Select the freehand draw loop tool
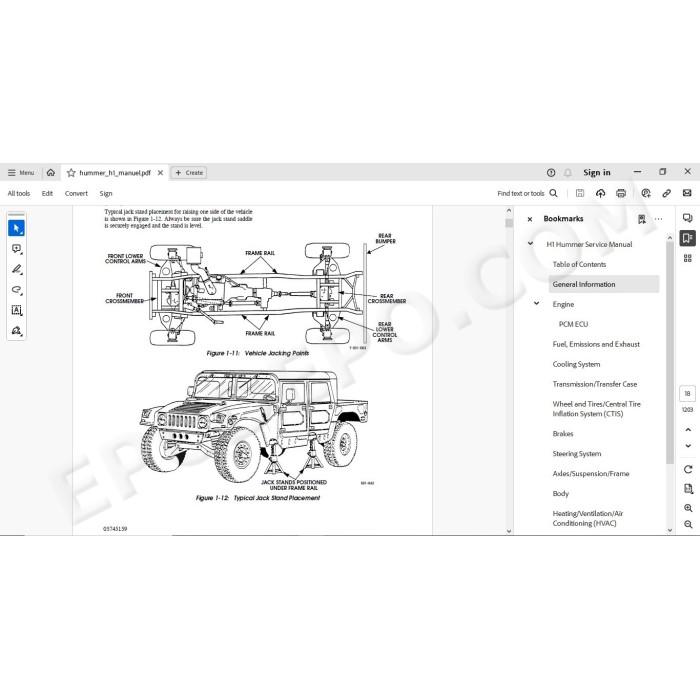Image resolution: width=700 pixels, height=700 pixels. point(17,290)
